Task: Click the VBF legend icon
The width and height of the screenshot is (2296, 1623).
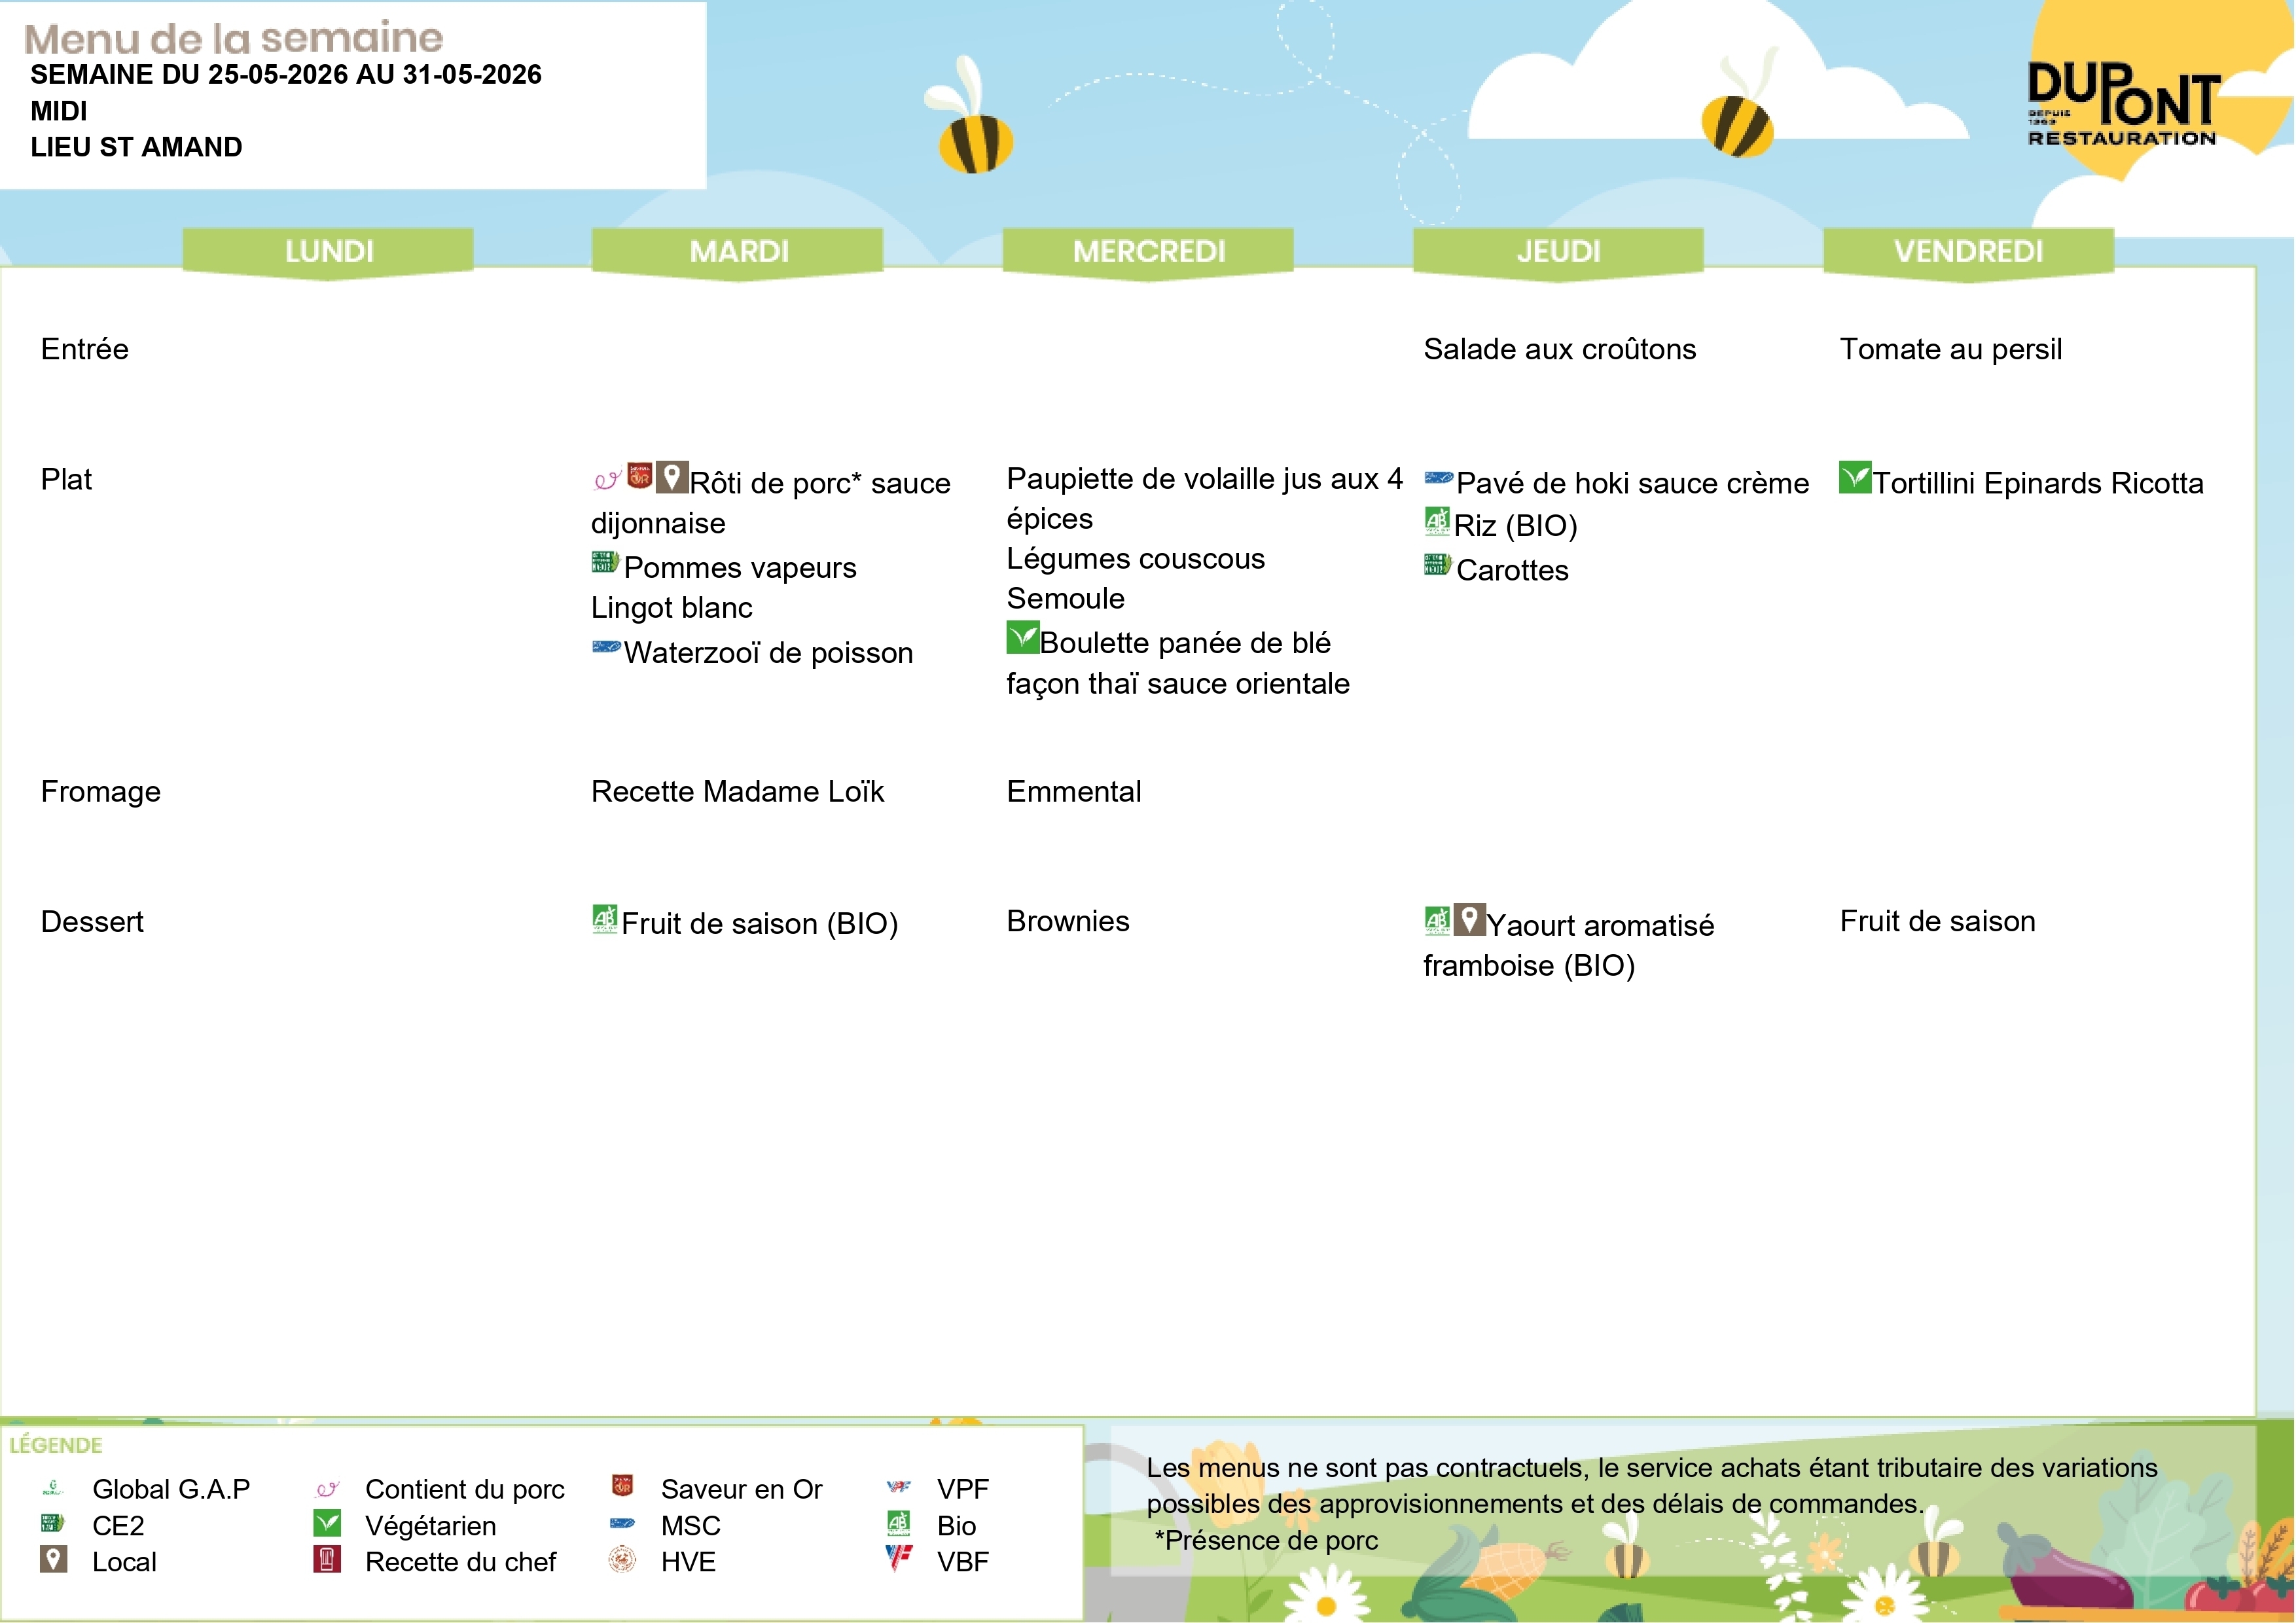Action: [x=898, y=1558]
